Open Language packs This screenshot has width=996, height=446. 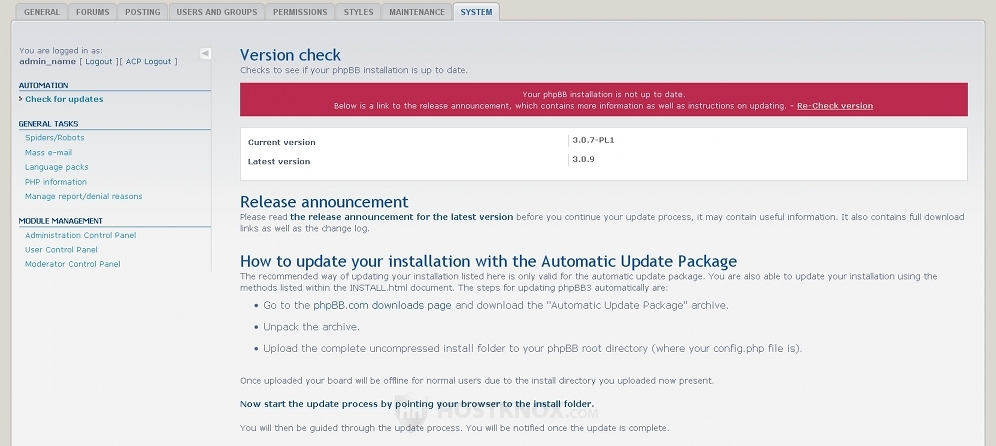57,167
